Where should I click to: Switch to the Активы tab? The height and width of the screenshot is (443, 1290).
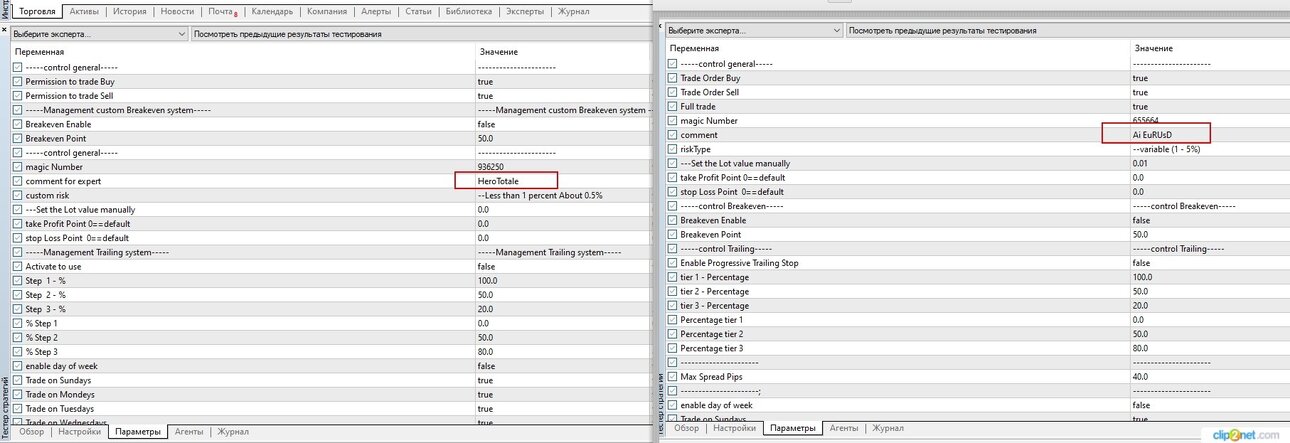pyautogui.click(x=85, y=12)
